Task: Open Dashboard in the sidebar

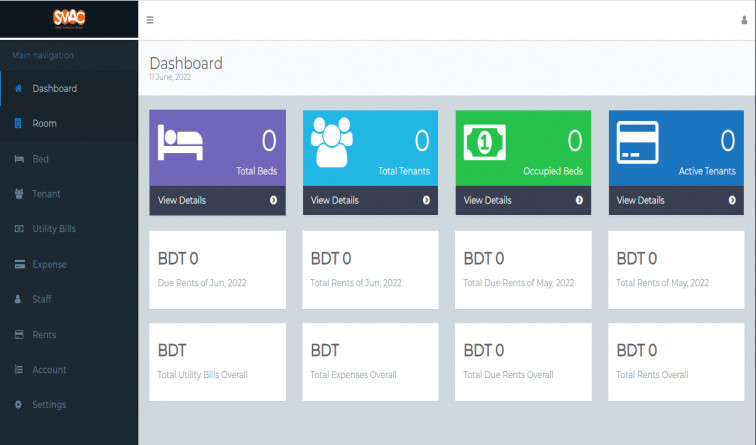Action: (x=69, y=88)
